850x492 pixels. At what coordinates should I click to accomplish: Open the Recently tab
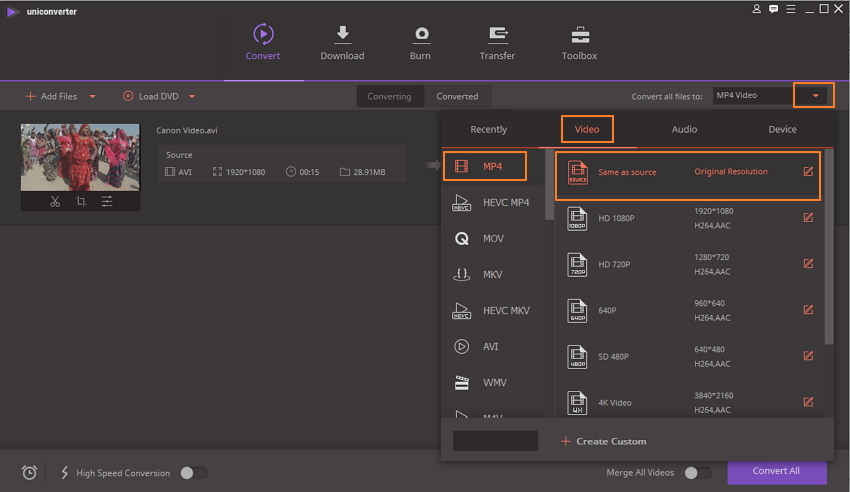click(488, 130)
